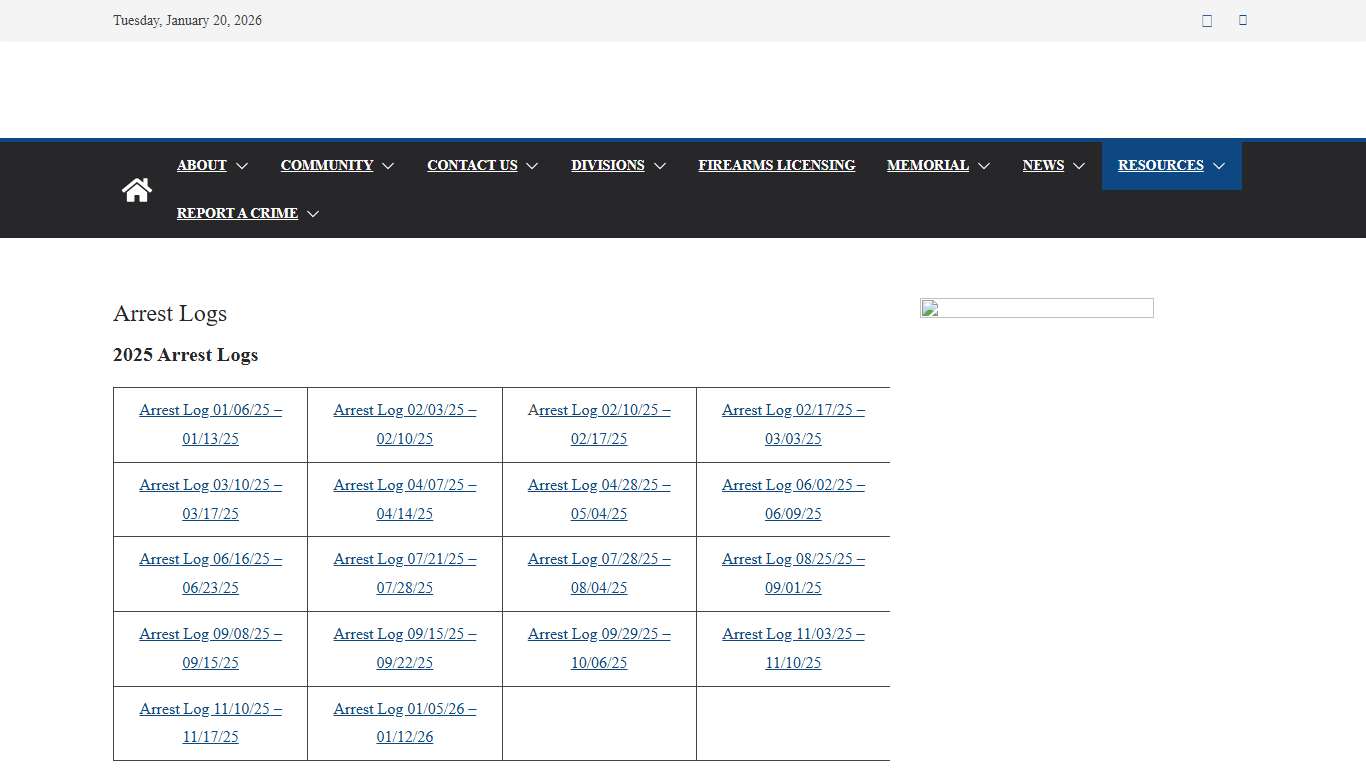The height and width of the screenshot is (768, 1366).
Task: Open Arrest Log 06/02/25 – 06/09/25
Action: click(793, 499)
